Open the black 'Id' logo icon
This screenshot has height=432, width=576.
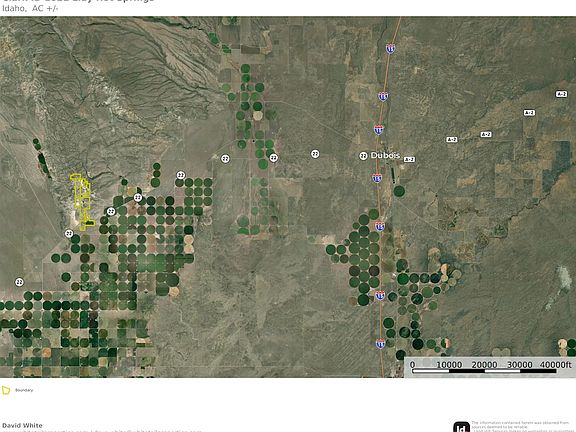click(461, 427)
